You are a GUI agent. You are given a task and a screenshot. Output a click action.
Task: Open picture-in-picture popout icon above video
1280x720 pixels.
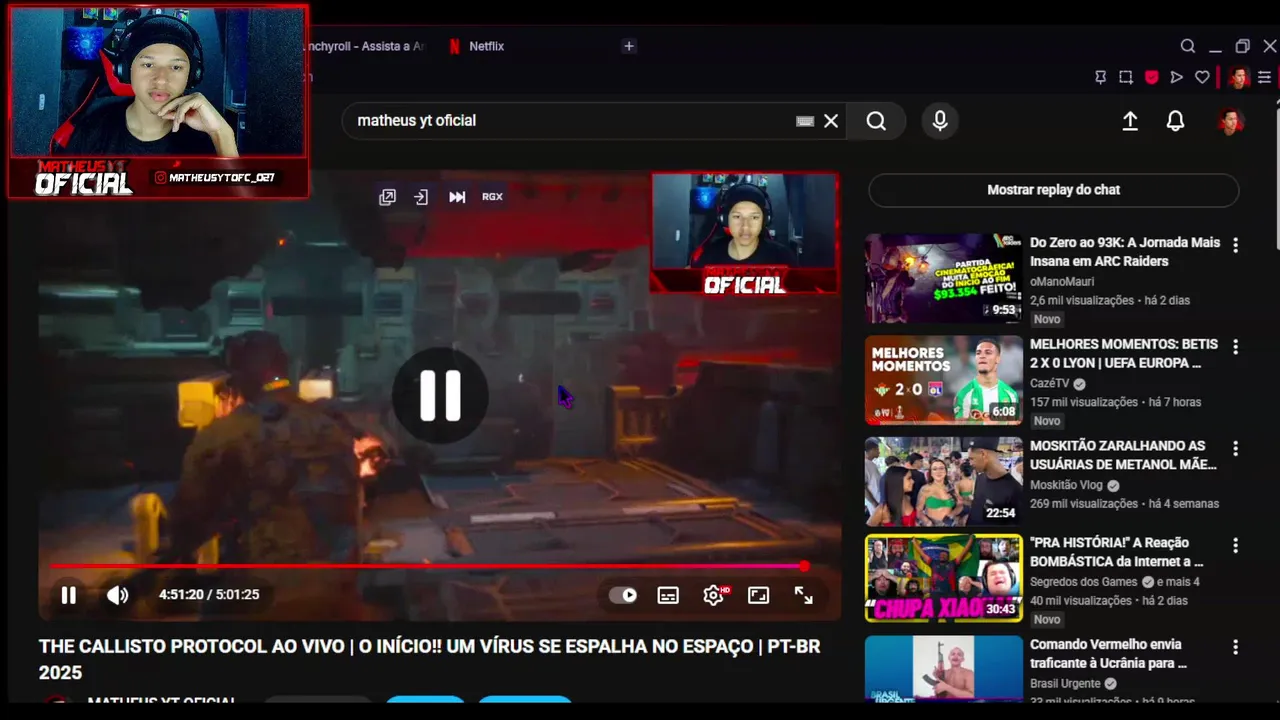pos(387,197)
